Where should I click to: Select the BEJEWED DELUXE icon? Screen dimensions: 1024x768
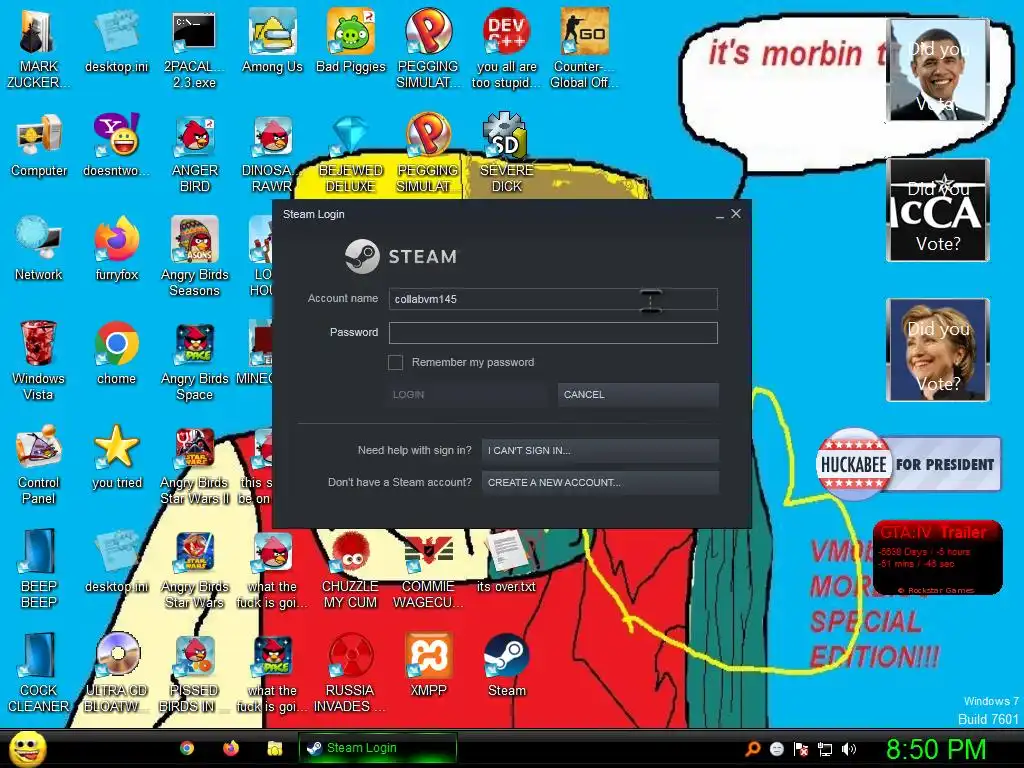(351, 153)
